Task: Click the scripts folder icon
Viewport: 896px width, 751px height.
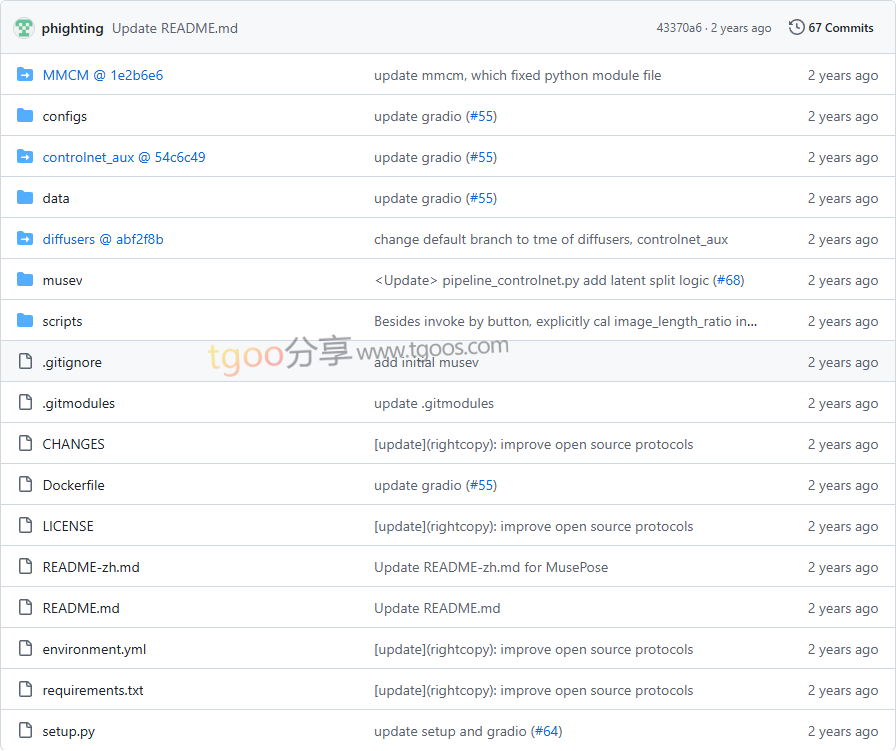Action: [25, 321]
